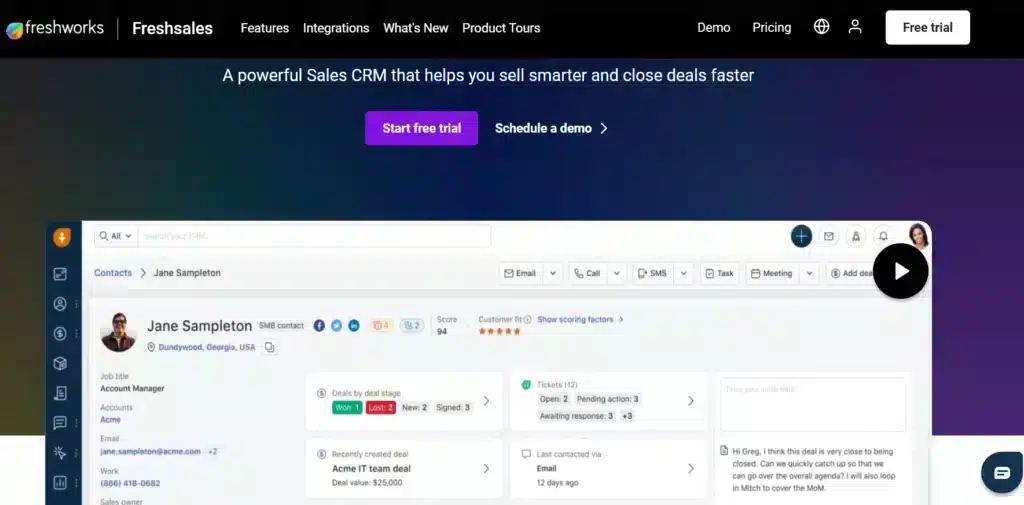Open Jane's Facebook profile icon
This screenshot has width=1024, height=505.
[319, 325]
